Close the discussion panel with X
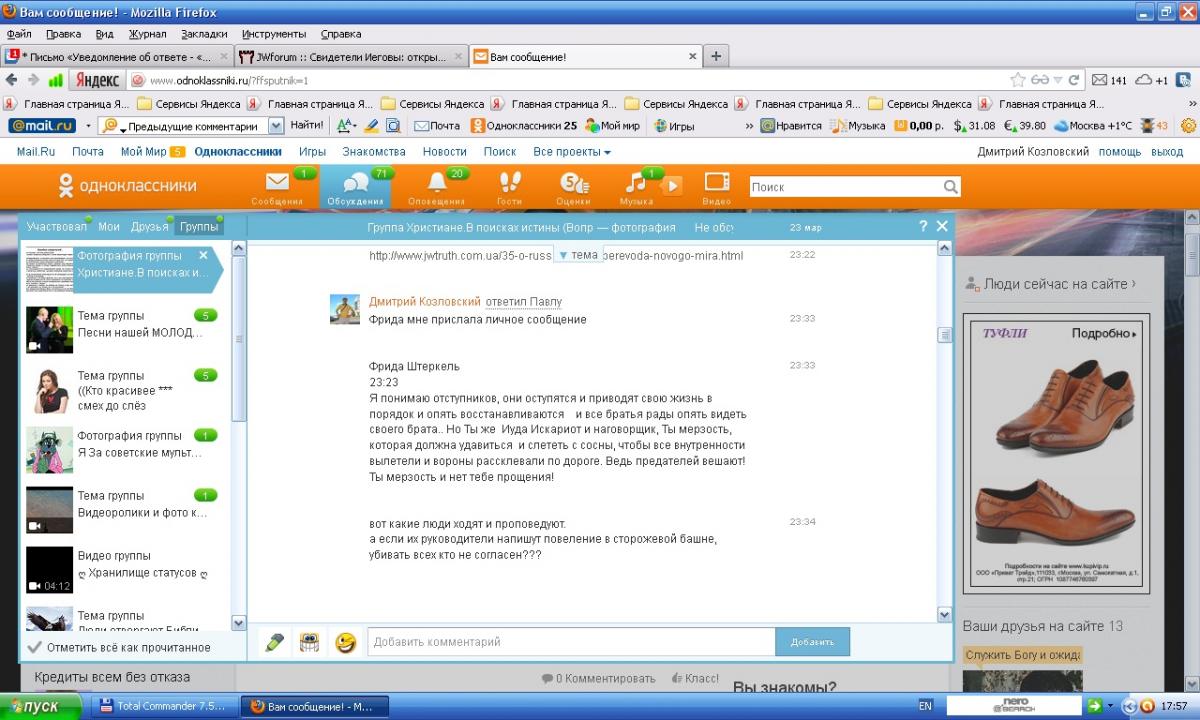The width and height of the screenshot is (1200, 720). point(941,227)
